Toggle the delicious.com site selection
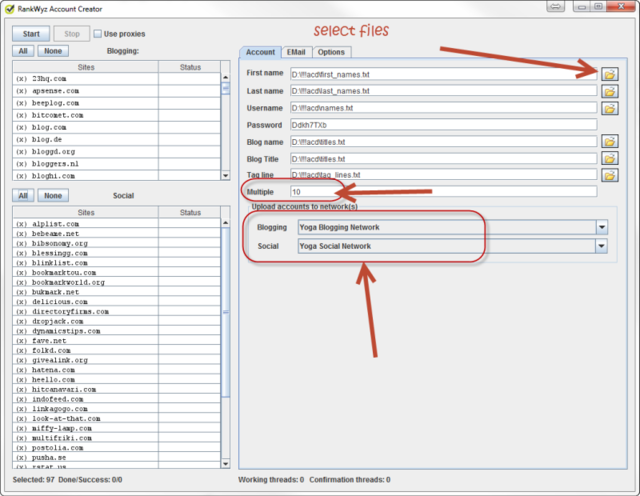Image resolution: width=640 pixels, height=496 pixels. point(21,302)
